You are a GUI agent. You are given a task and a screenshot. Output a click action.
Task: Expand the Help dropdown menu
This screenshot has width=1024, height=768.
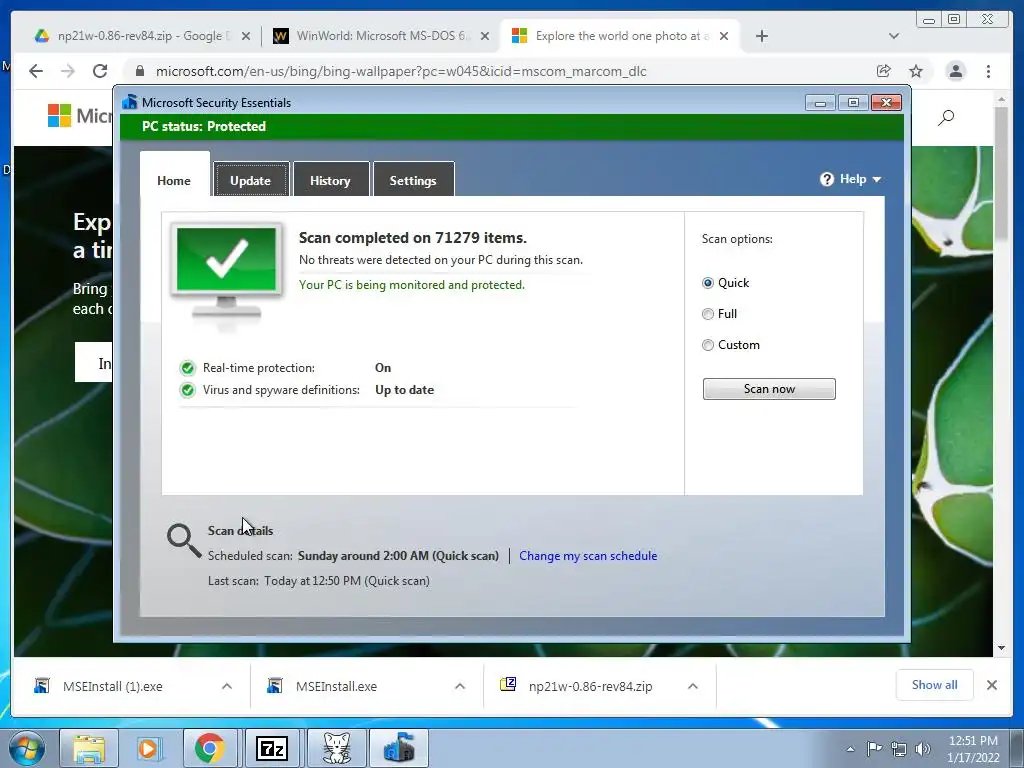click(850, 179)
